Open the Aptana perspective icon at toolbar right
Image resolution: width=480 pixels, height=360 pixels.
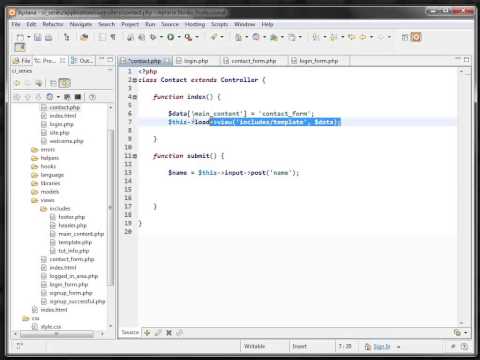(416, 37)
